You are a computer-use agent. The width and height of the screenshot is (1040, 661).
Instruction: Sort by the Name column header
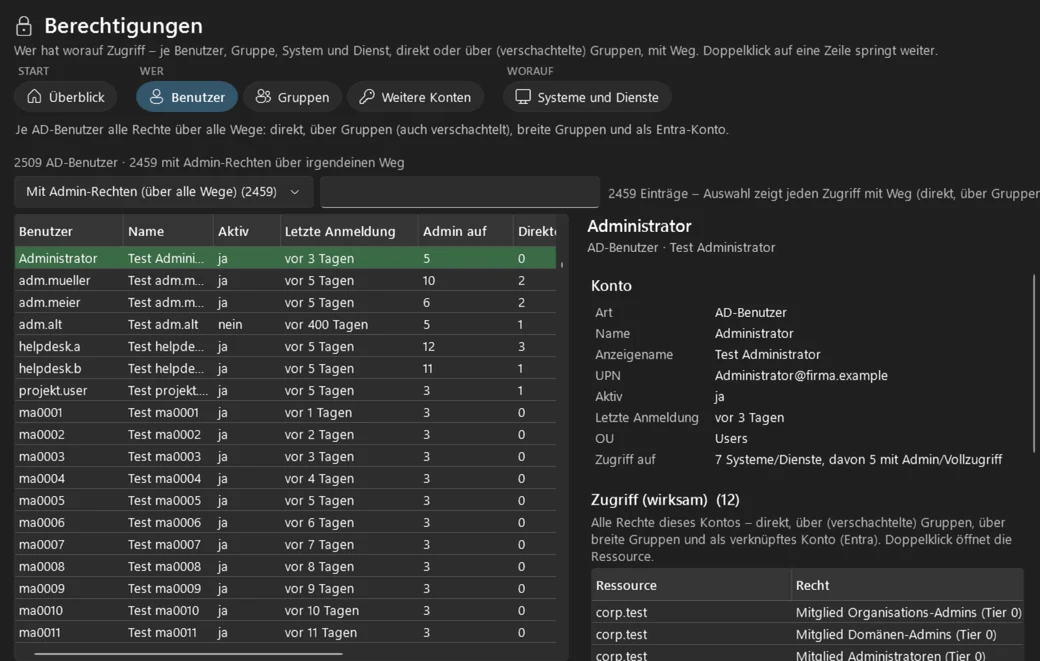click(168, 231)
